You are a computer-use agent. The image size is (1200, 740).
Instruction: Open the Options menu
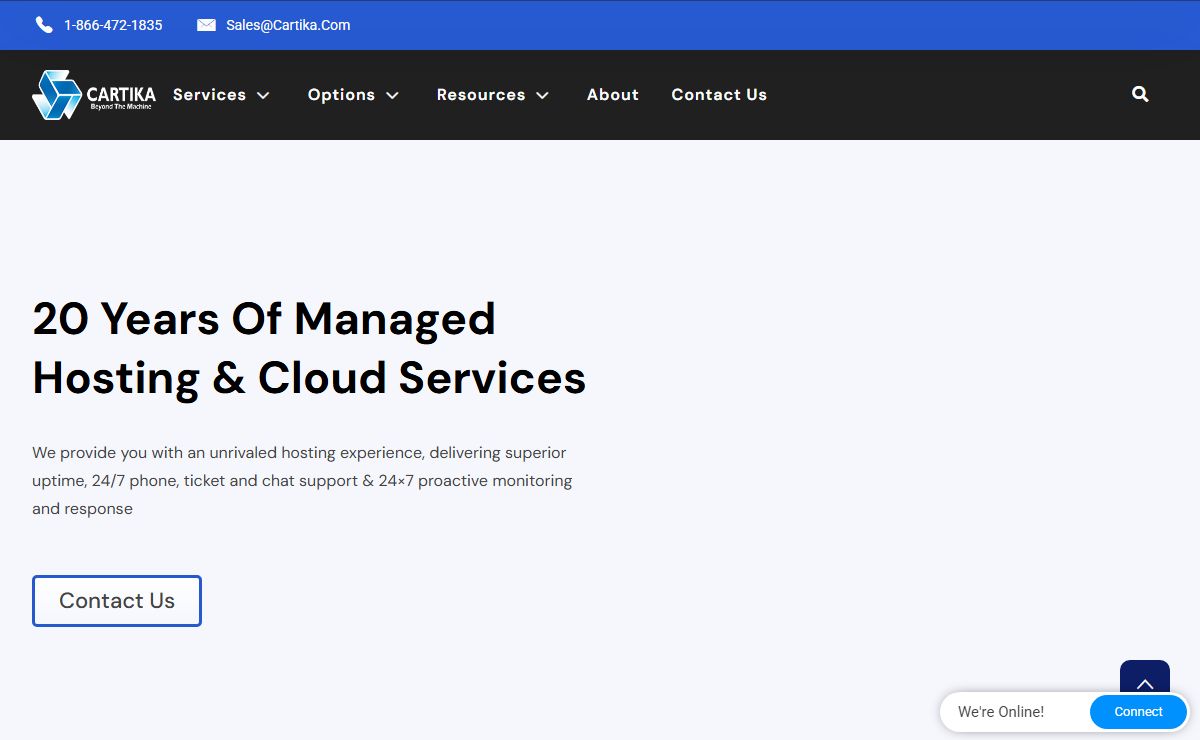(341, 94)
